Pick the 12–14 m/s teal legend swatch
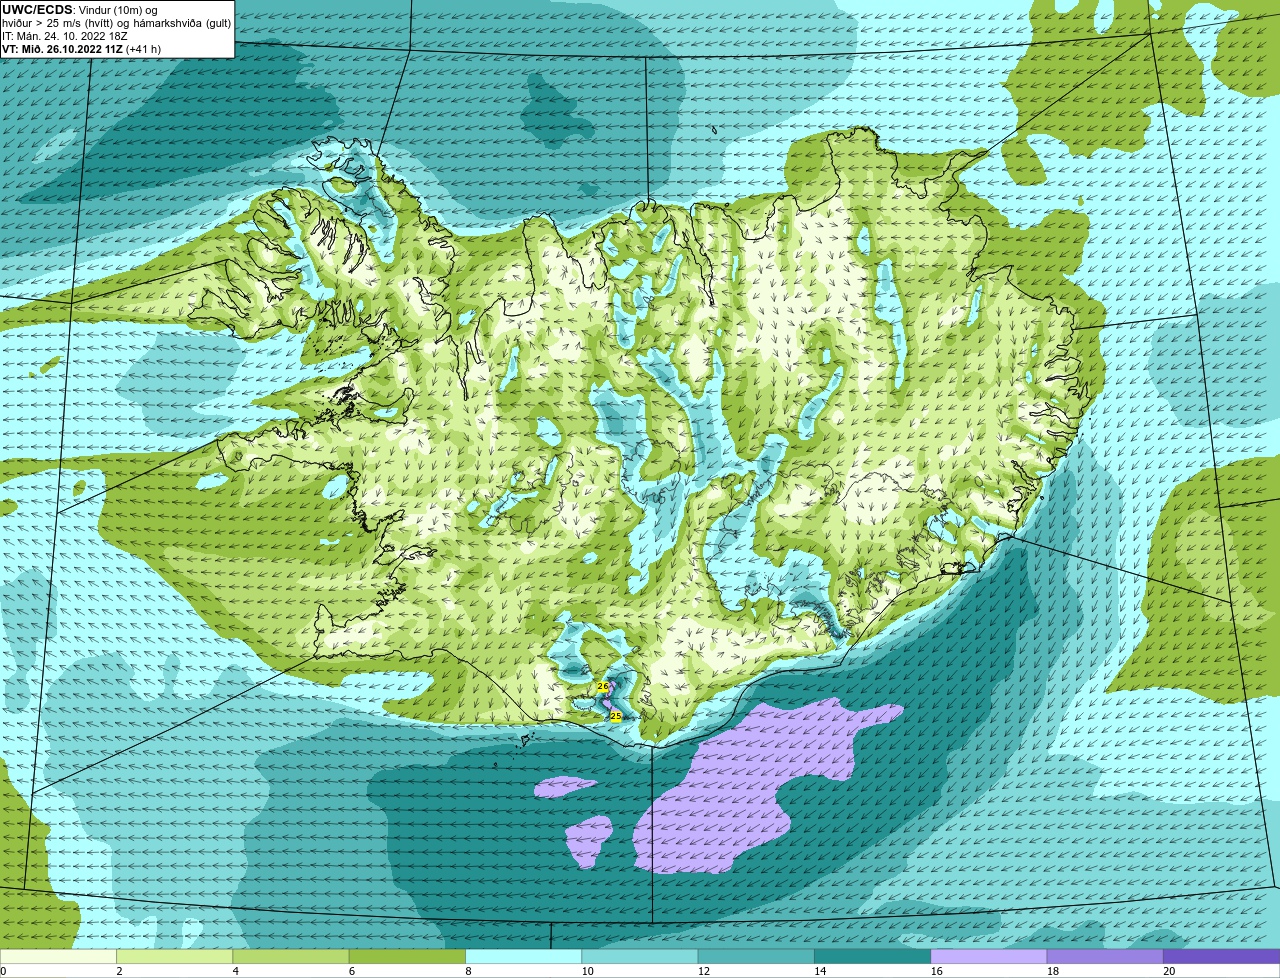The image size is (1280, 978). click(x=757, y=957)
